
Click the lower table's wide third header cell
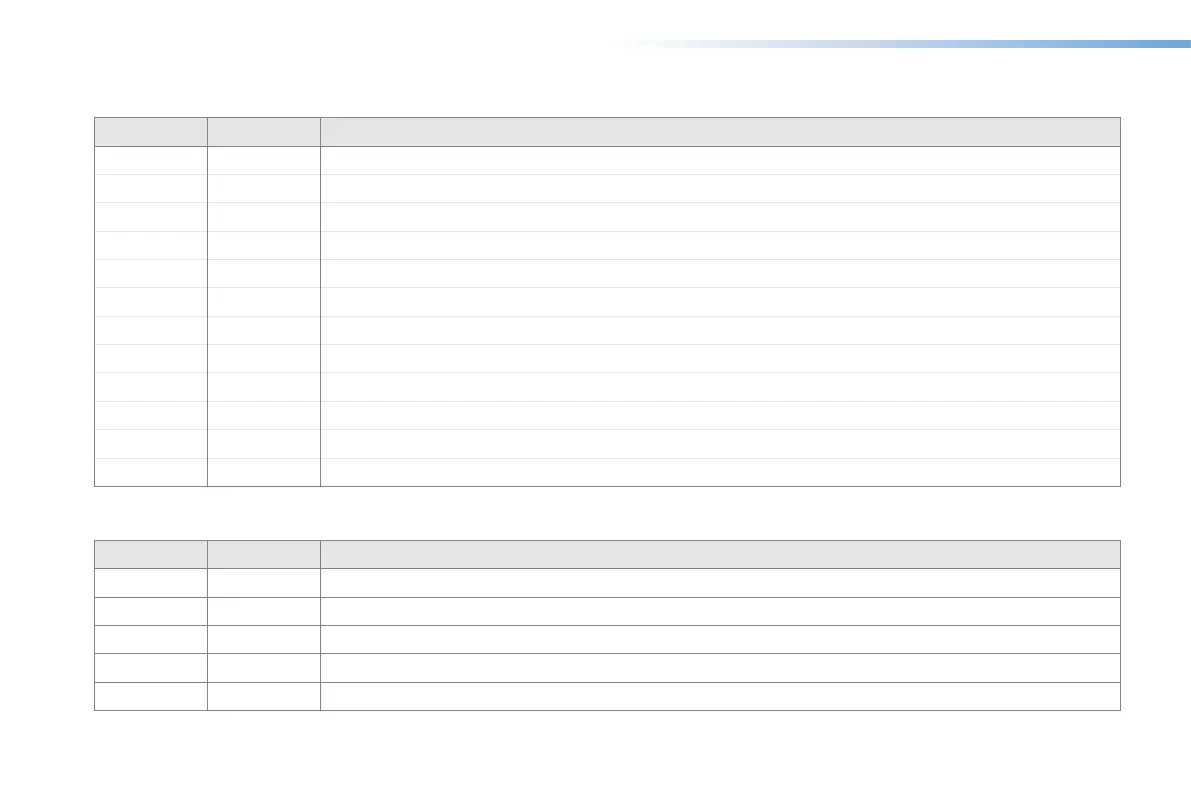pyautogui.click(x=720, y=555)
